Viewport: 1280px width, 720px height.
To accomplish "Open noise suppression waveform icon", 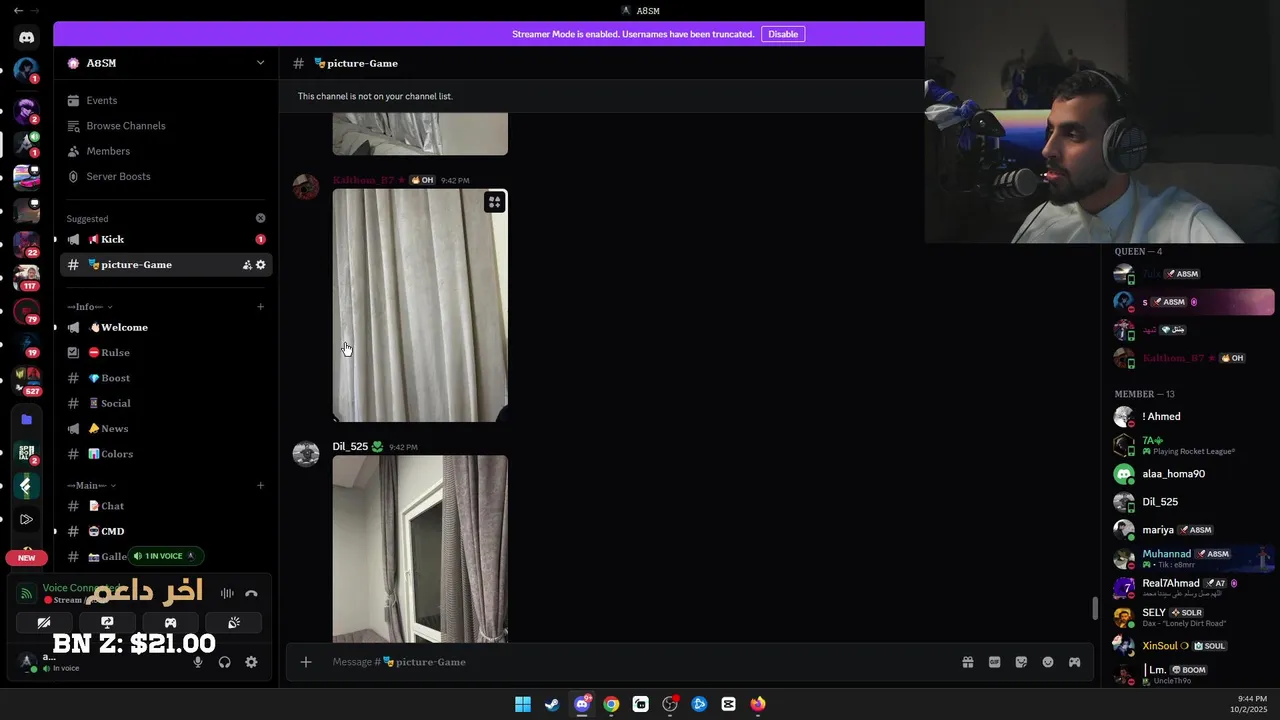I will 227,593.
